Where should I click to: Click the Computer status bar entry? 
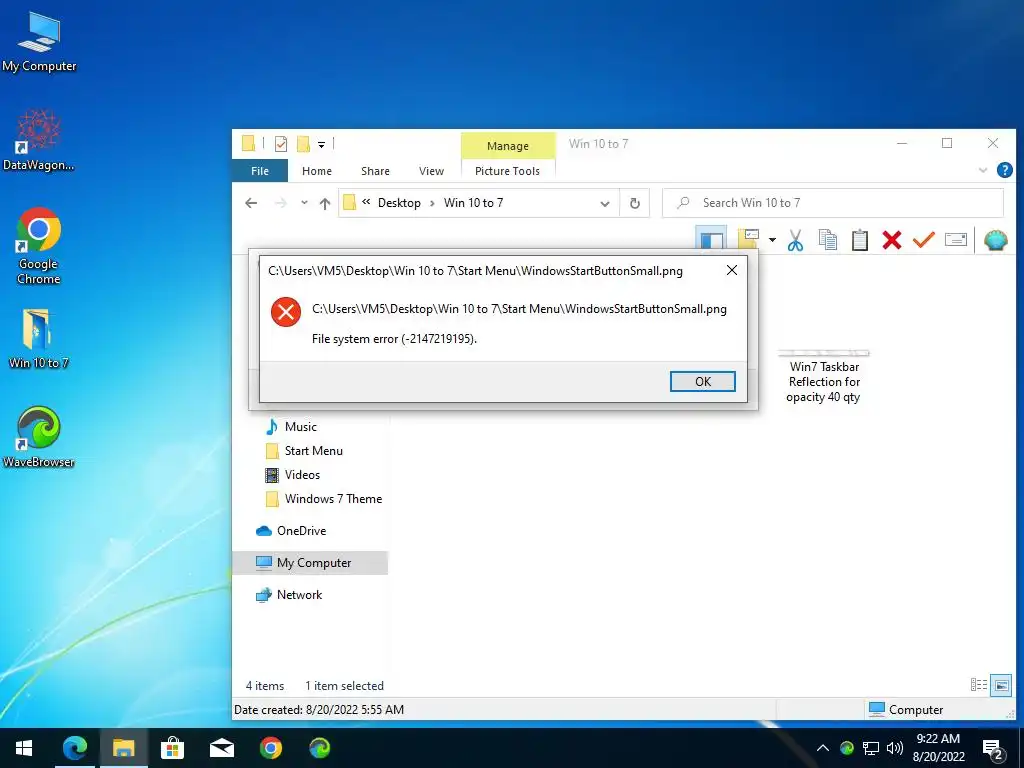tap(906, 709)
